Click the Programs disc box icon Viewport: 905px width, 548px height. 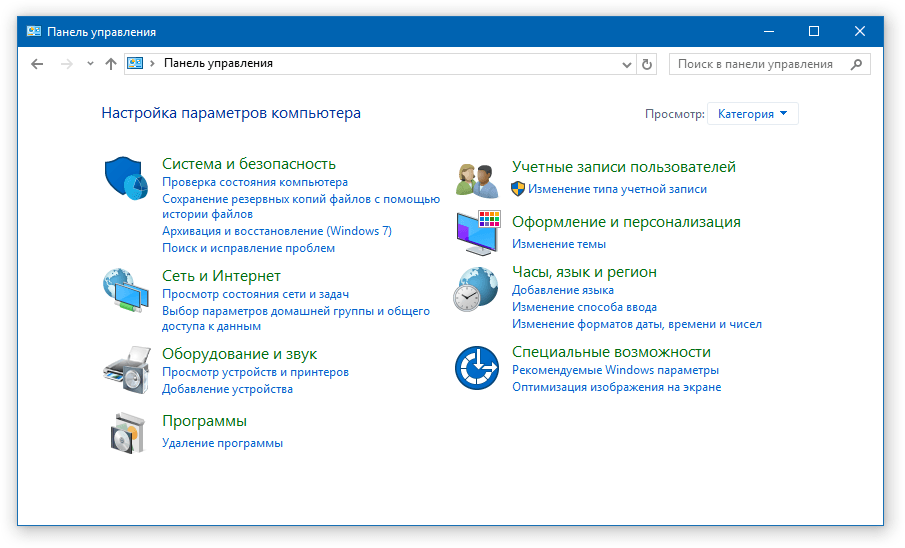pos(127,433)
